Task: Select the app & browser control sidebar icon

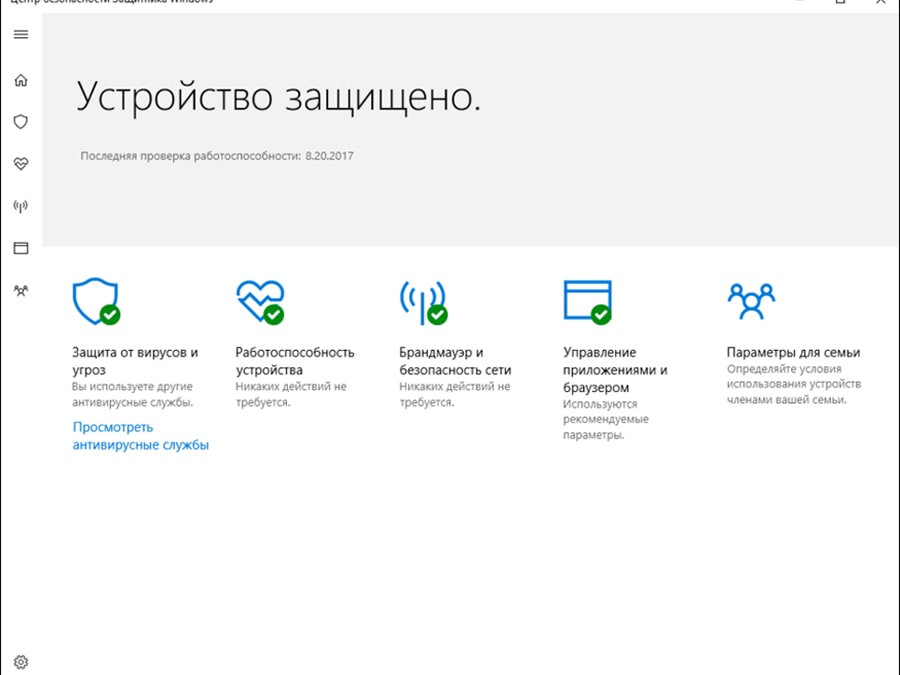Action: point(20,247)
